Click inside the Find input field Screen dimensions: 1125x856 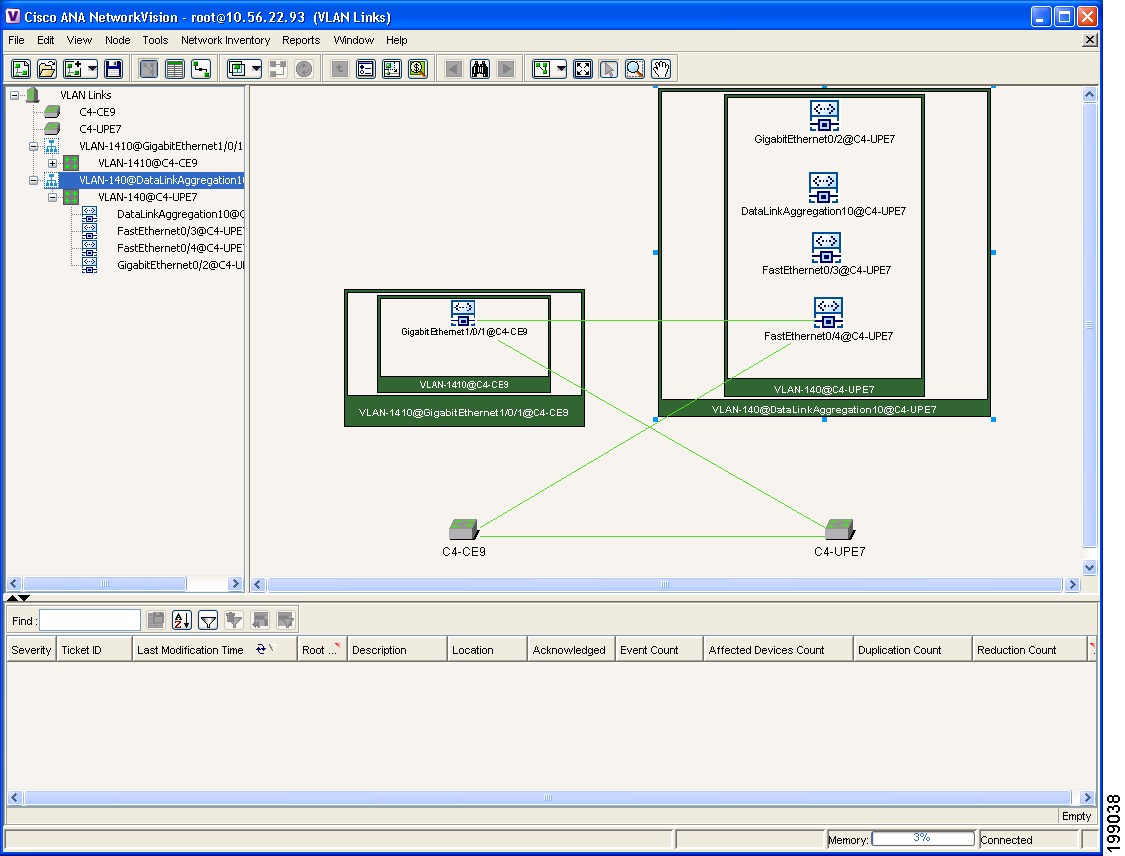pos(90,621)
